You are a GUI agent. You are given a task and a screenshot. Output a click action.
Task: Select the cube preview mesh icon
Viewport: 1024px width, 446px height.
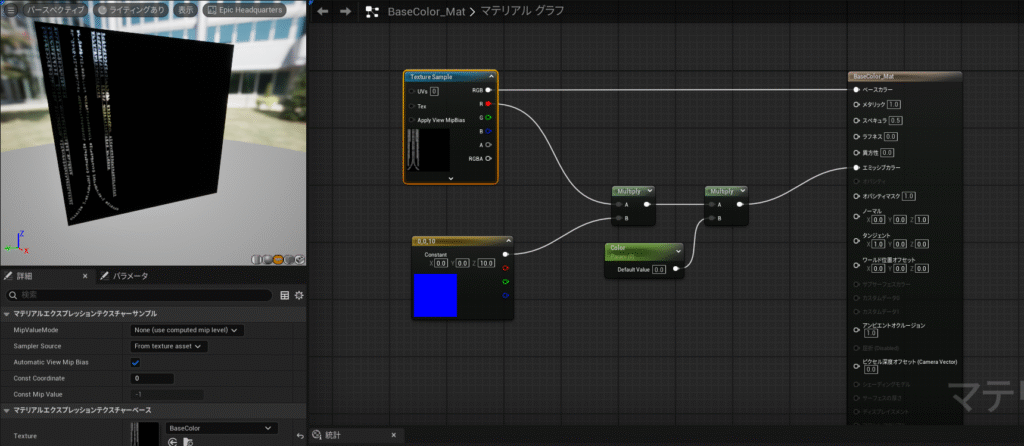tap(289, 259)
